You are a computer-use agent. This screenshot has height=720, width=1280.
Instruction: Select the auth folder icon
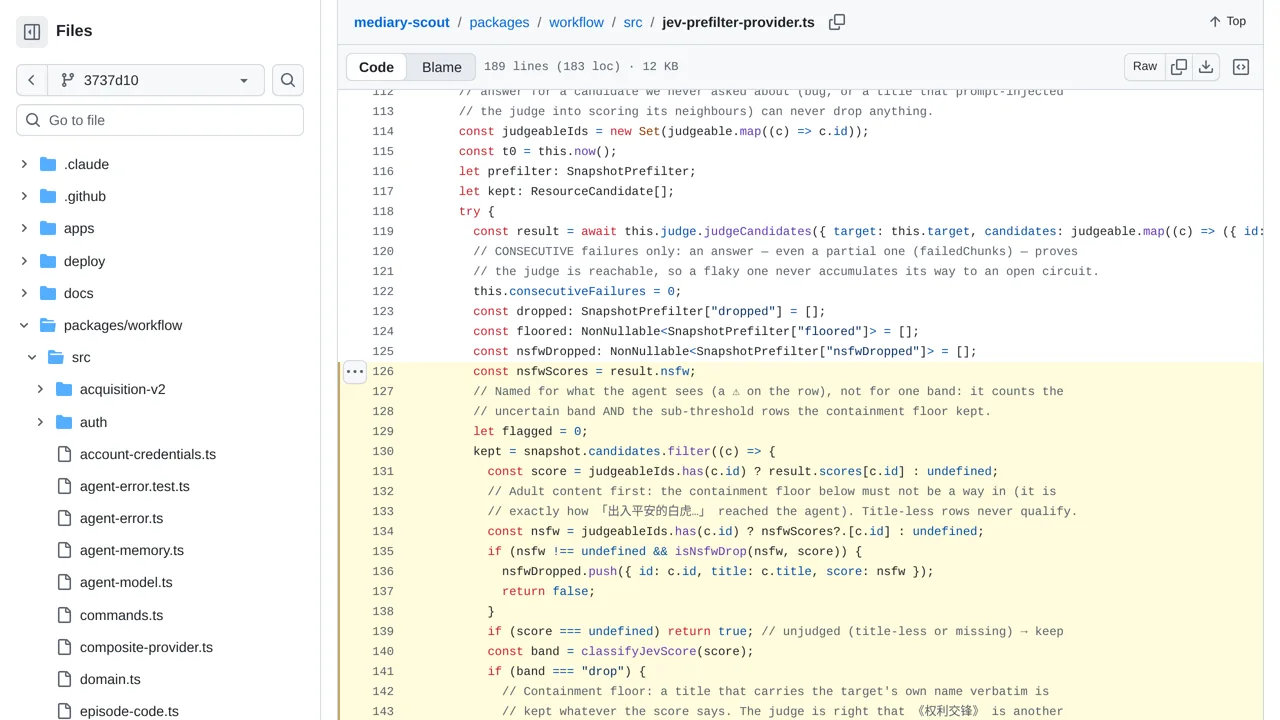pyautogui.click(x=64, y=422)
